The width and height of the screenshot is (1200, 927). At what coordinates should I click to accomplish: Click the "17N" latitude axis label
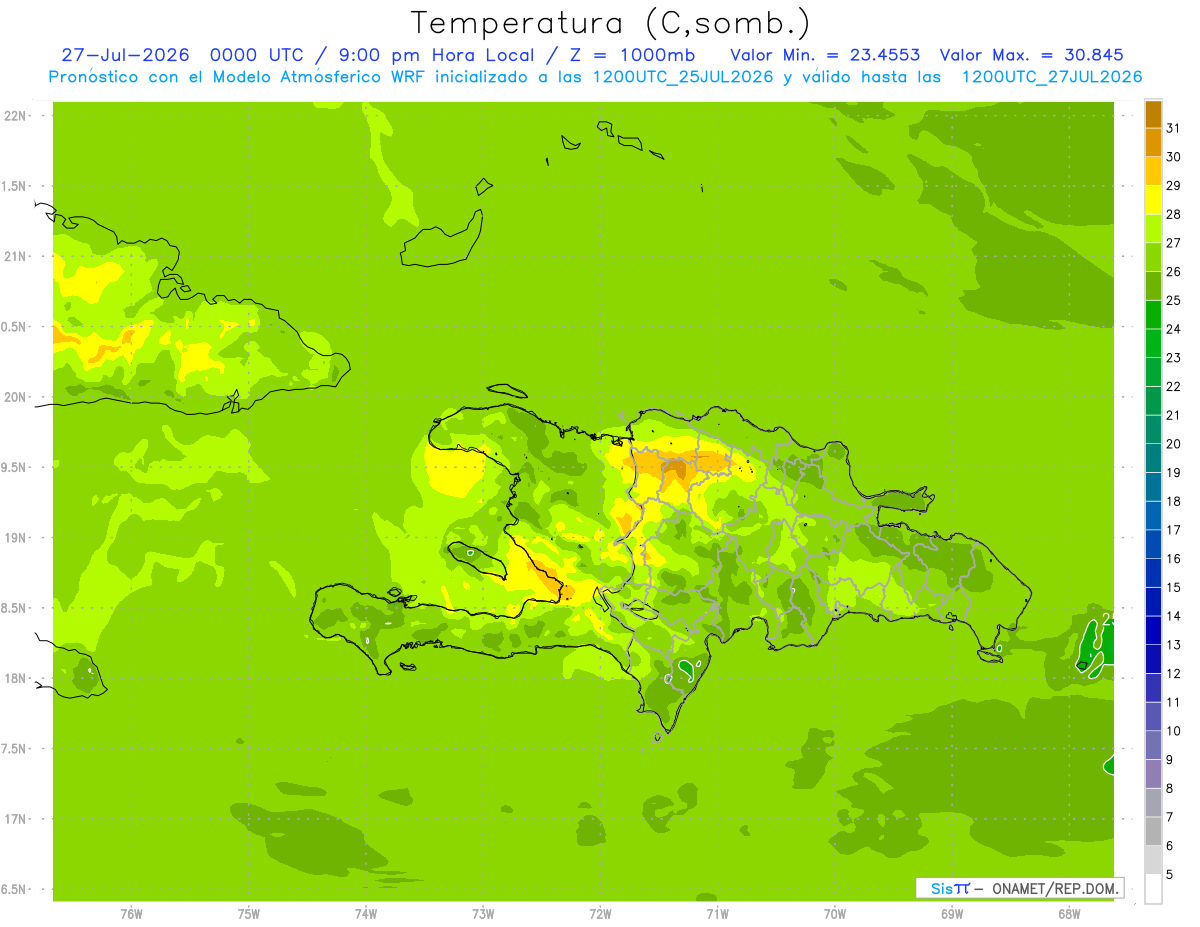tap(17, 819)
